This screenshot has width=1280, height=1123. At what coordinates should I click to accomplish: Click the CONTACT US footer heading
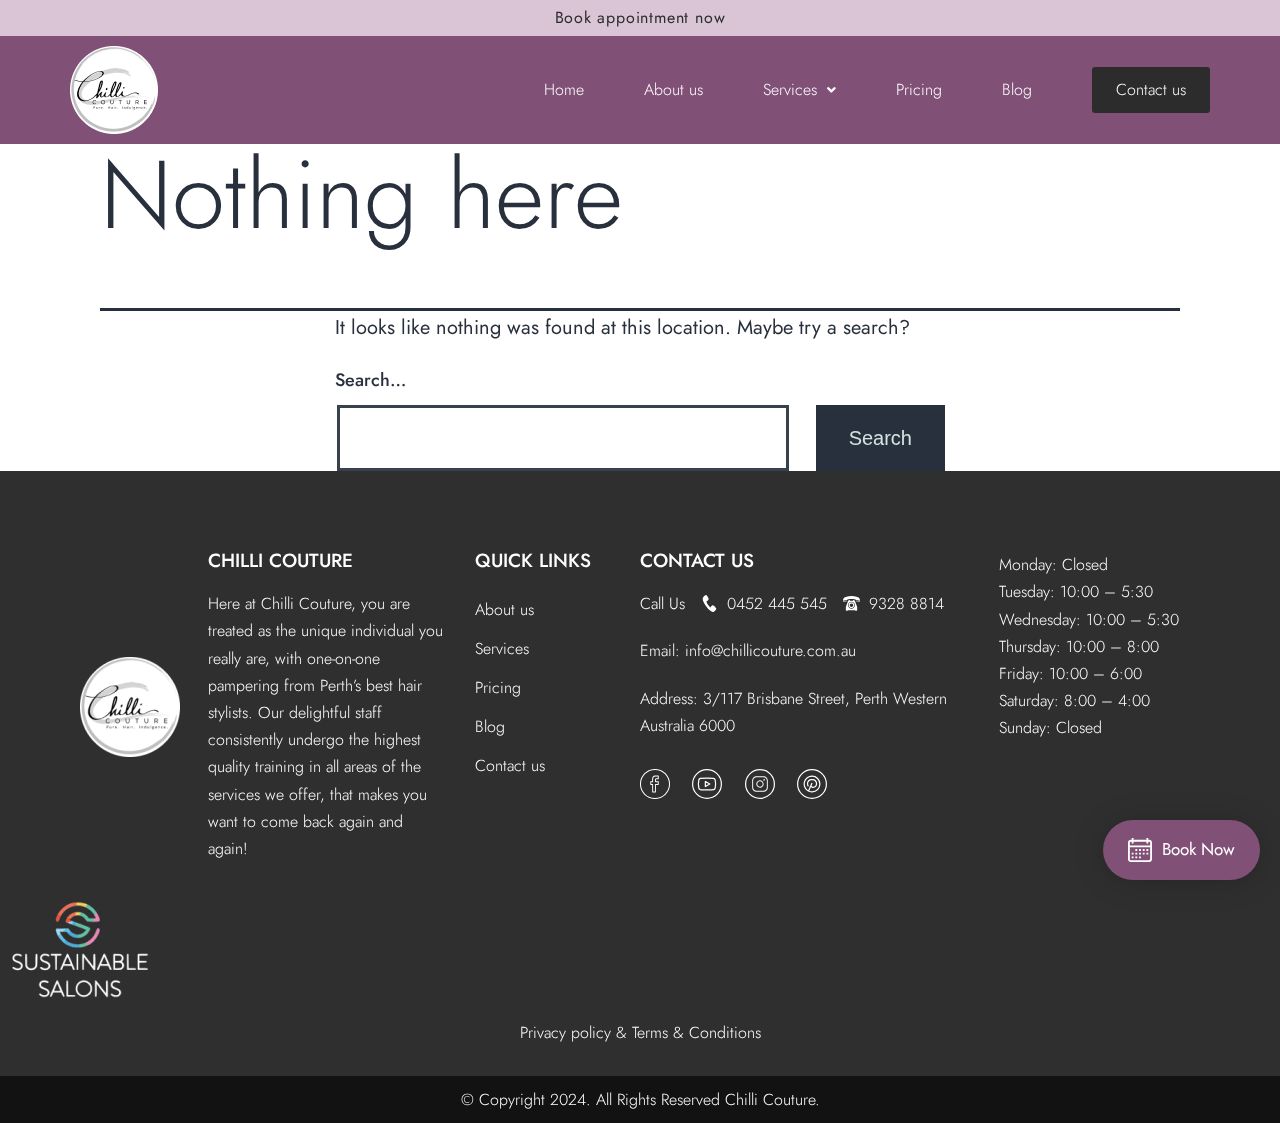(697, 561)
